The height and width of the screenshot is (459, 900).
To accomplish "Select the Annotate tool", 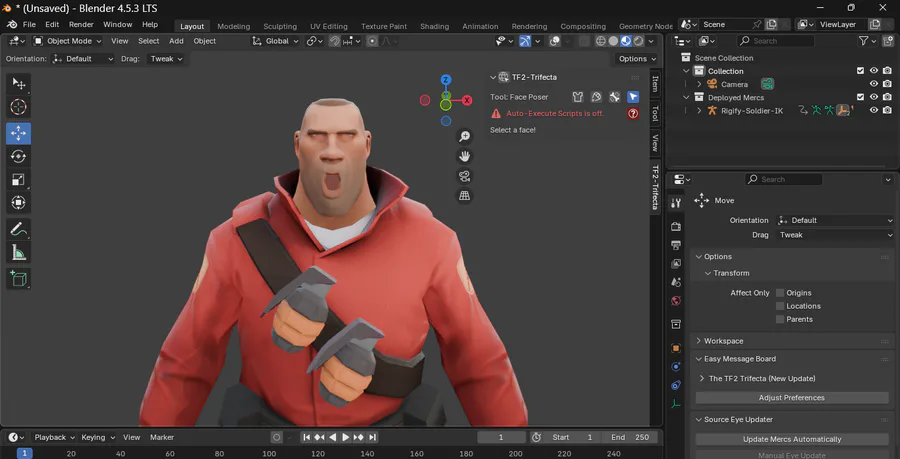I will (18, 230).
